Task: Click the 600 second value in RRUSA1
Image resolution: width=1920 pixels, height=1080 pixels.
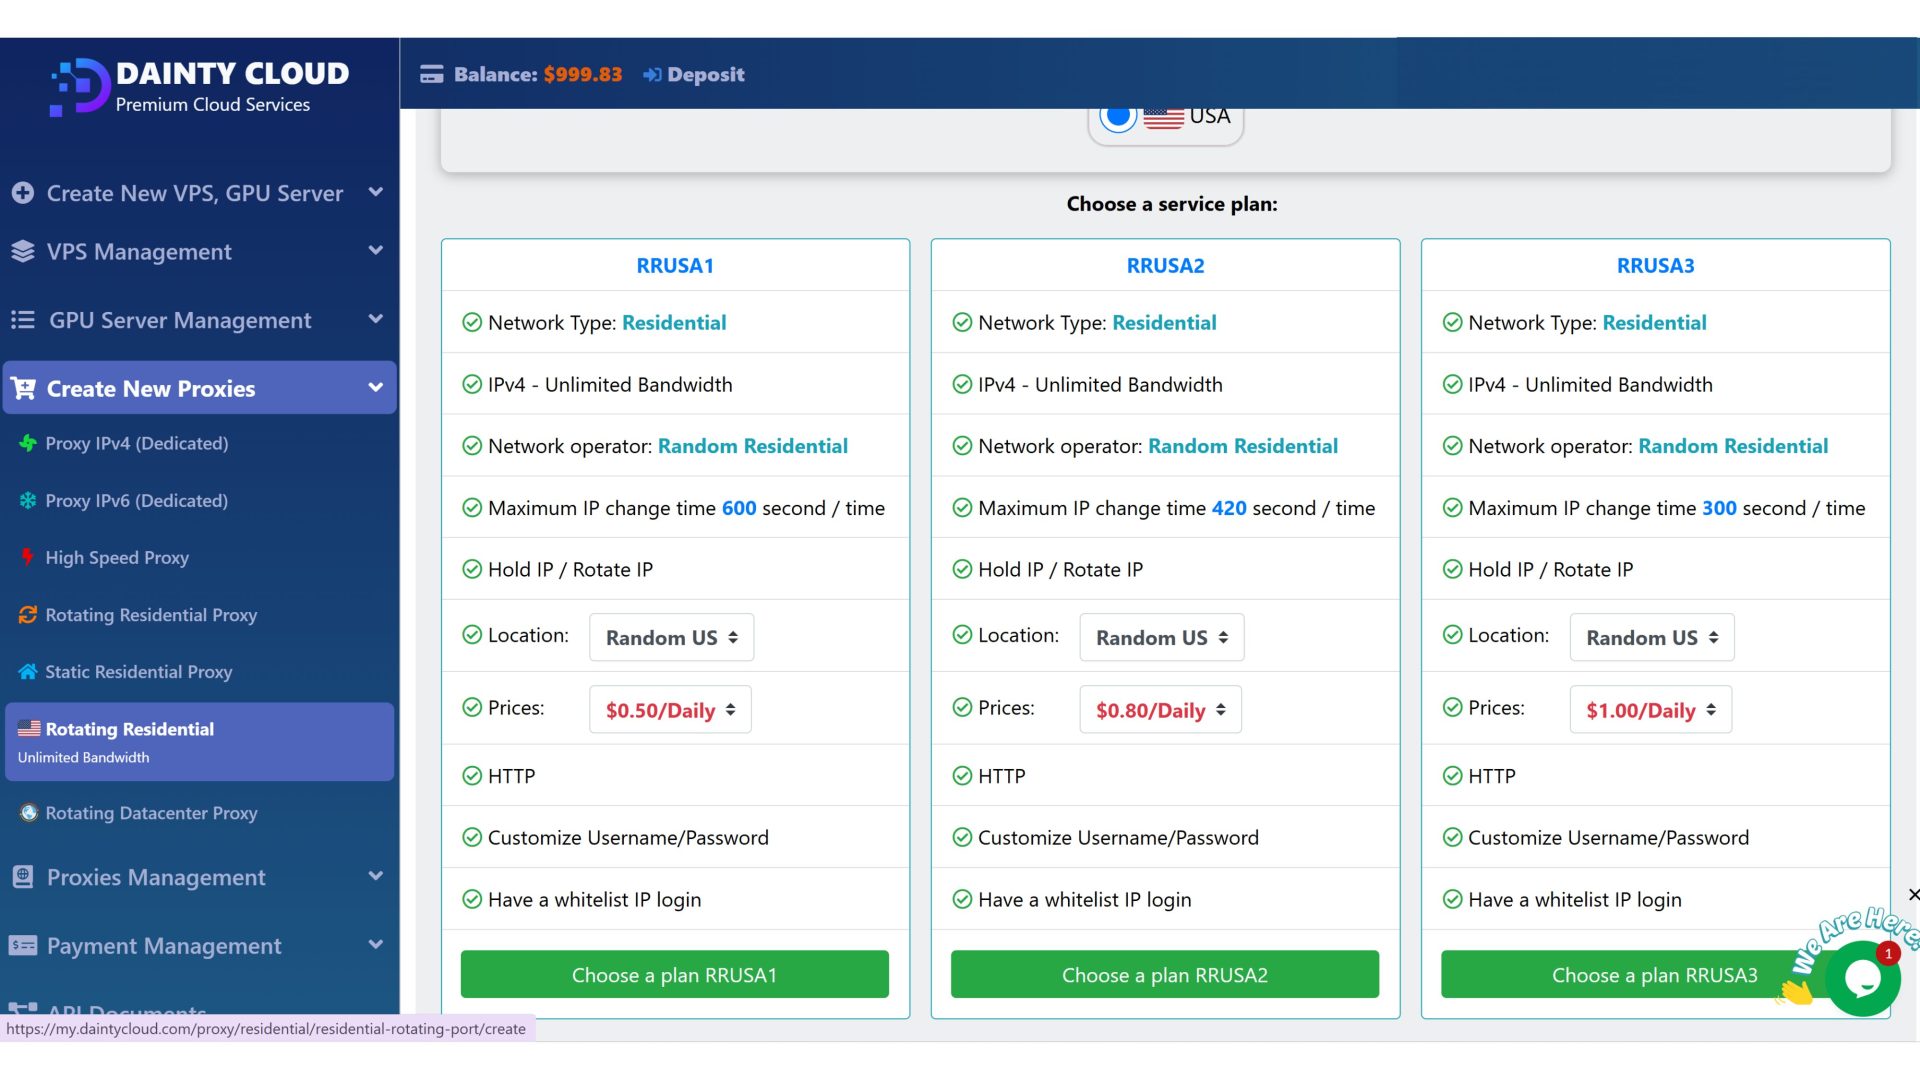Action: (x=739, y=508)
